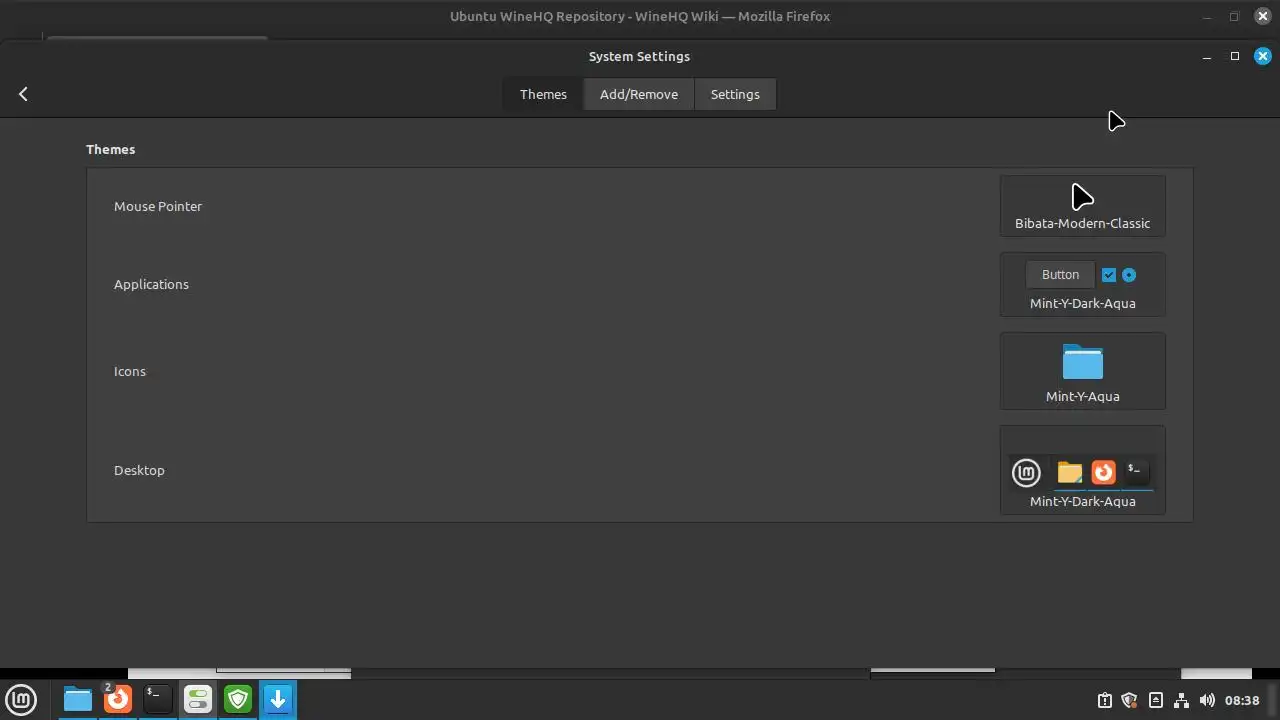Viewport: 1280px width, 720px height.
Task: Open the Applications theme chooser button
Action: coord(1082,285)
